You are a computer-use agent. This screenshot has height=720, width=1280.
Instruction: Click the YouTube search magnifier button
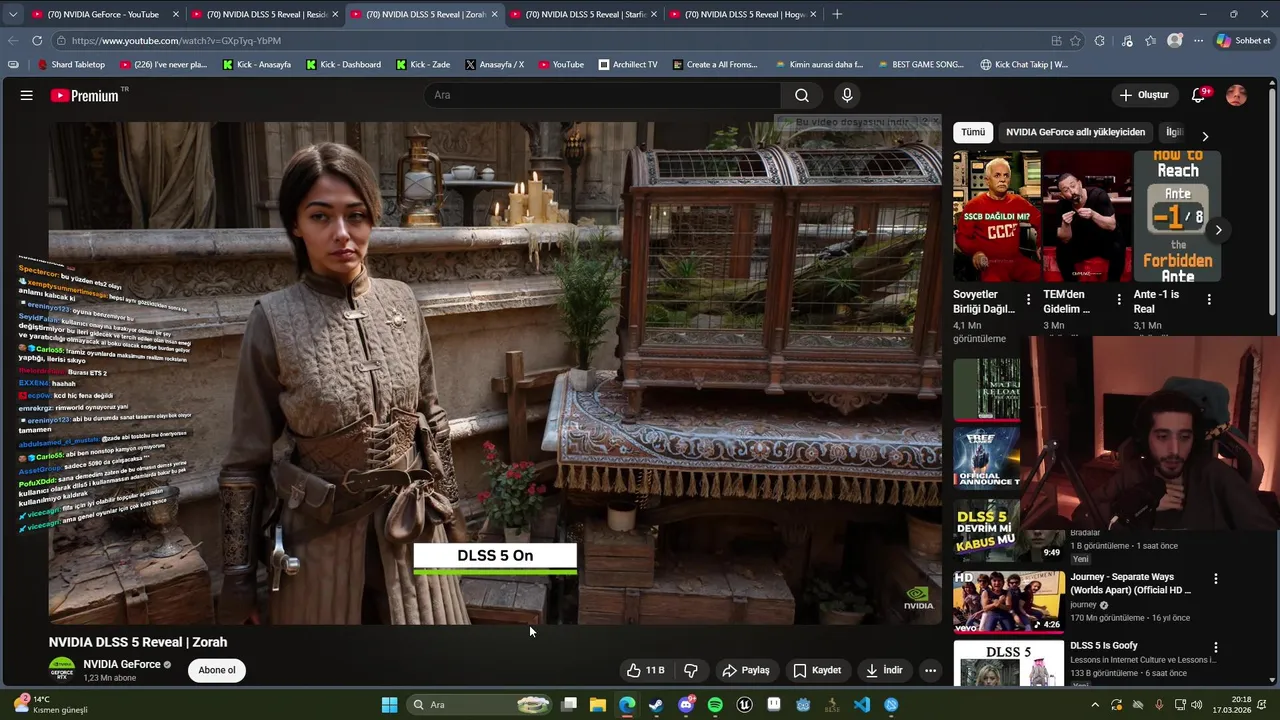point(802,95)
